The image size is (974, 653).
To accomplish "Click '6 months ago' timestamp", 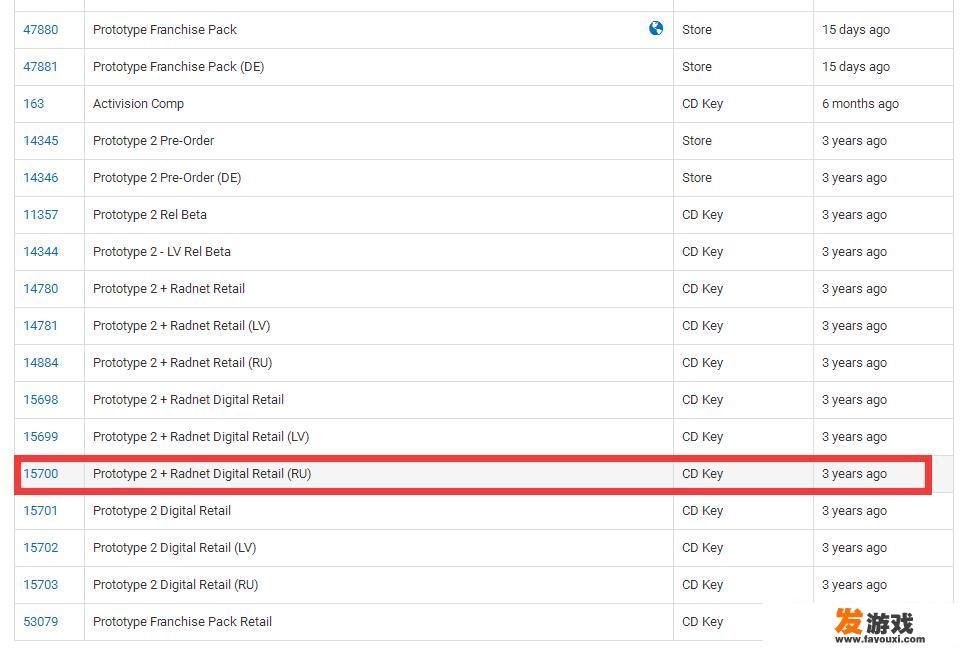I will click(x=860, y=104).
